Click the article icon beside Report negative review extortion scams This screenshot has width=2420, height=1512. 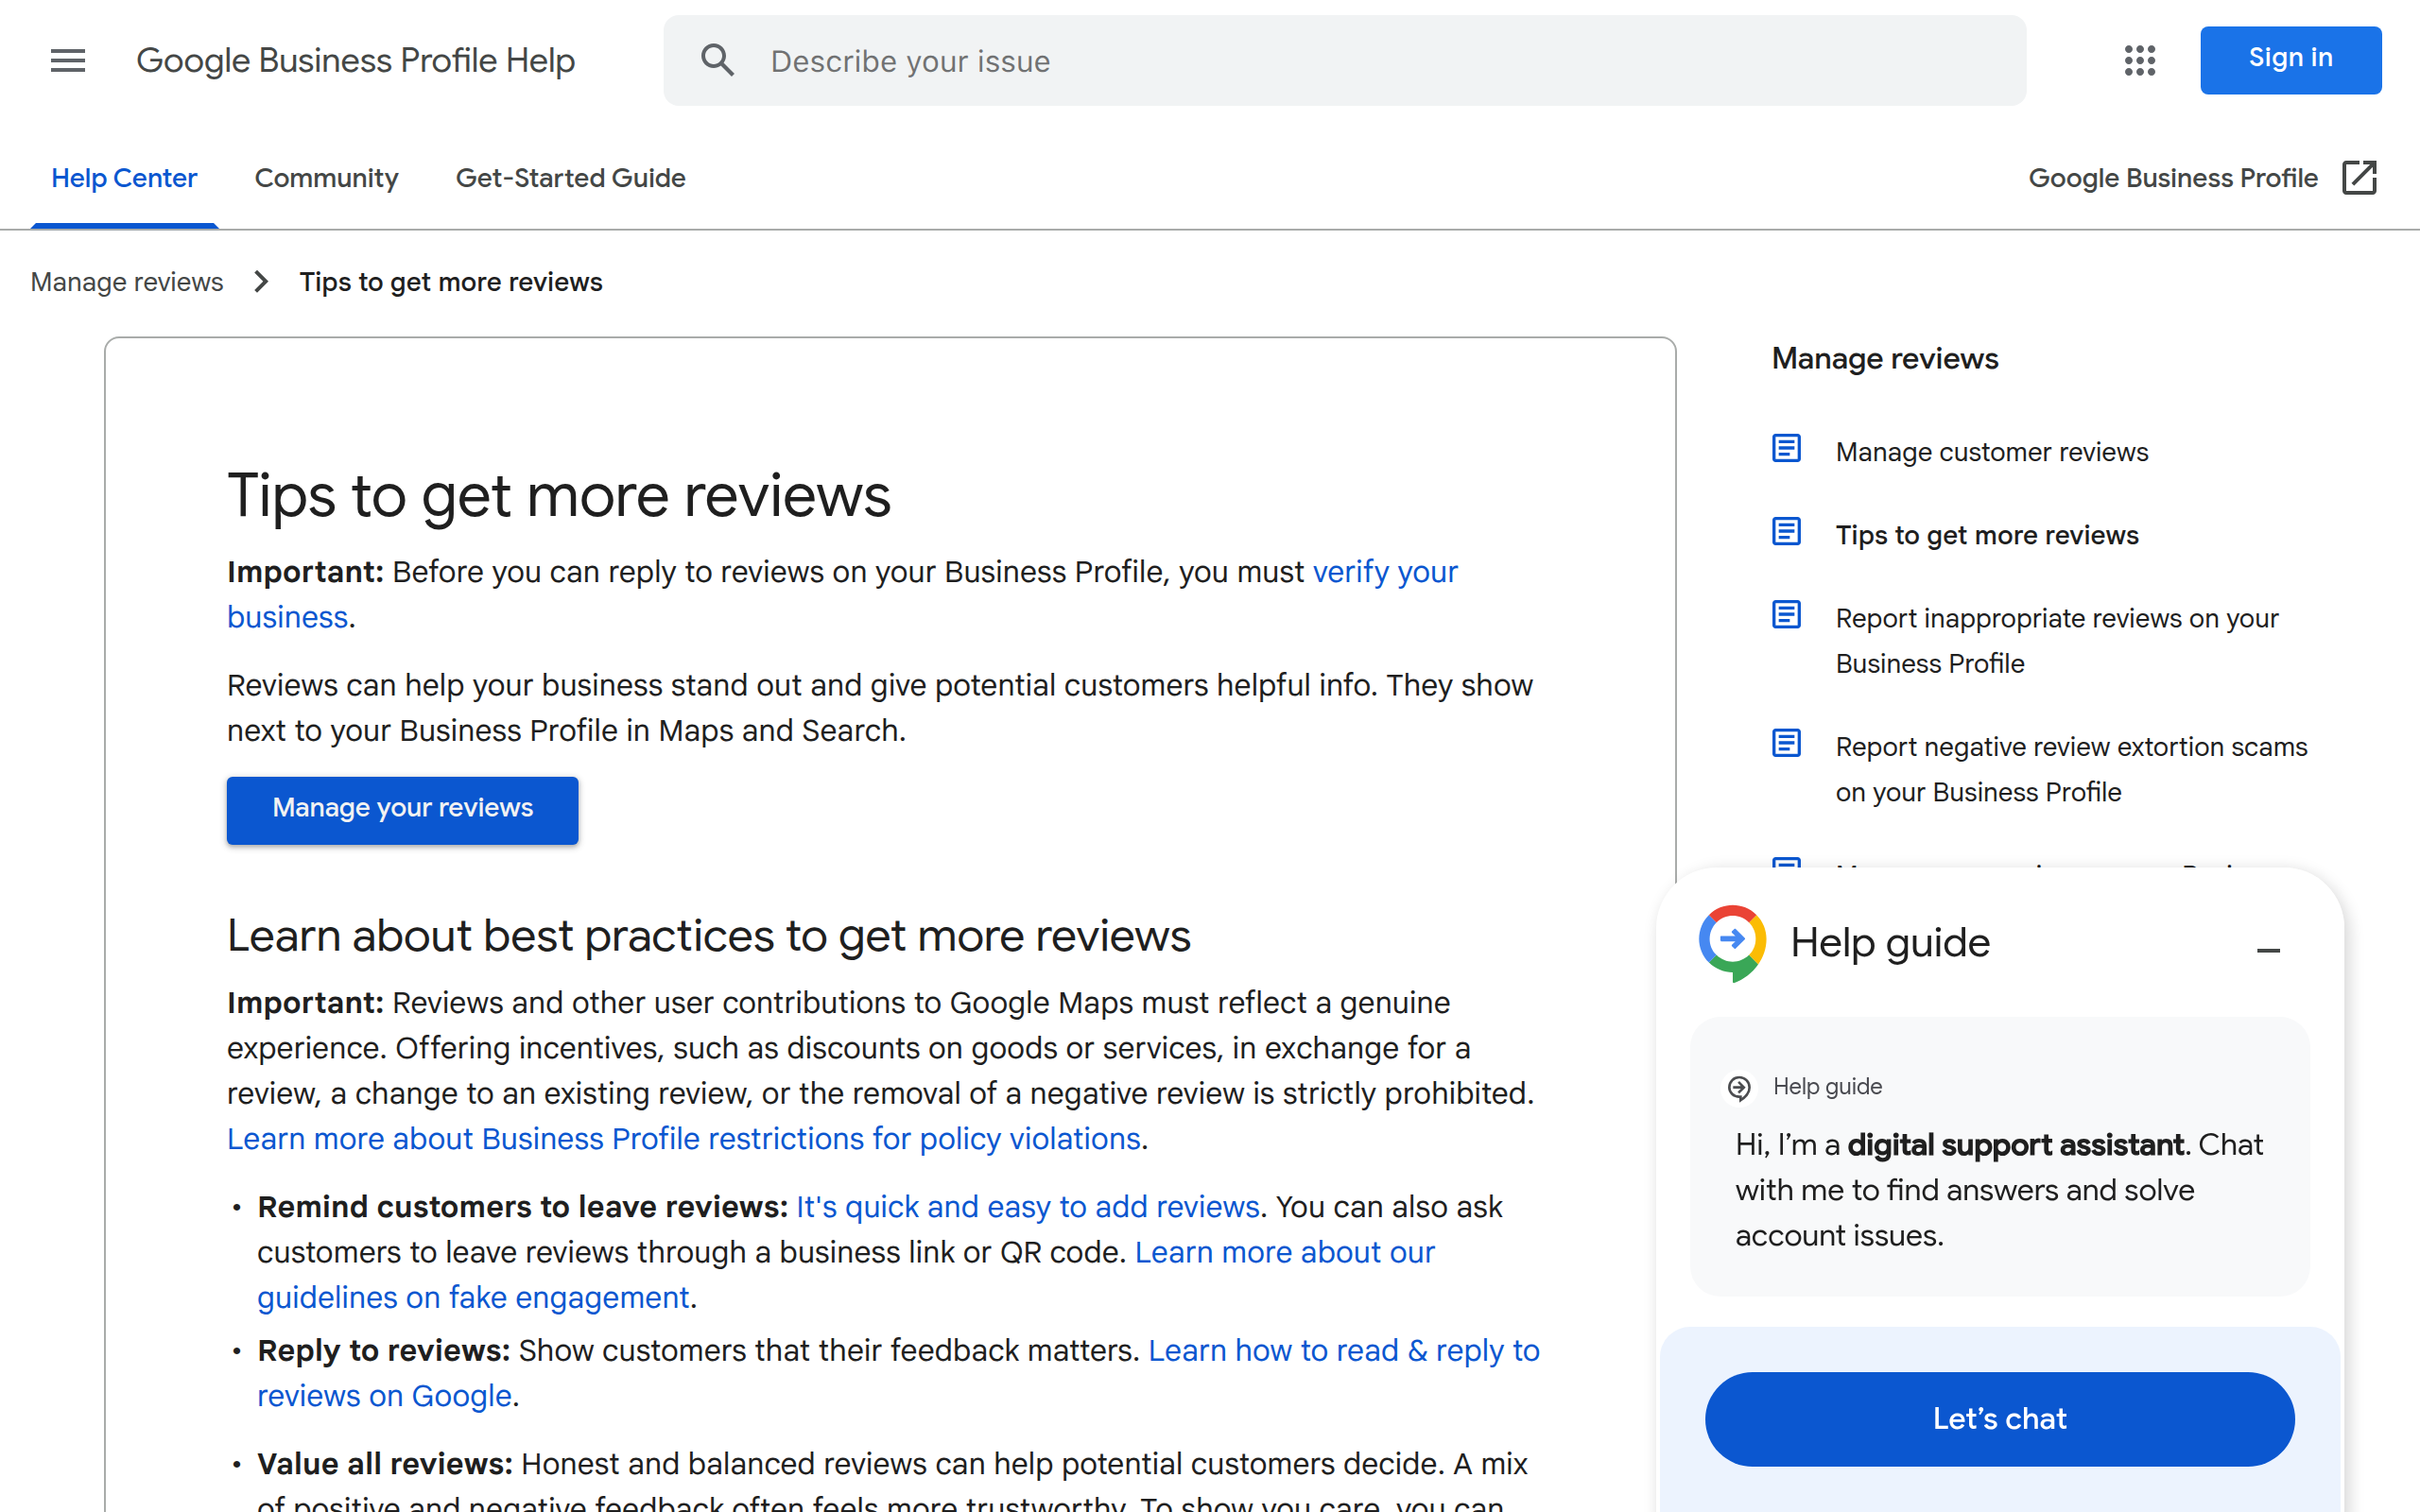[1786, 743]
